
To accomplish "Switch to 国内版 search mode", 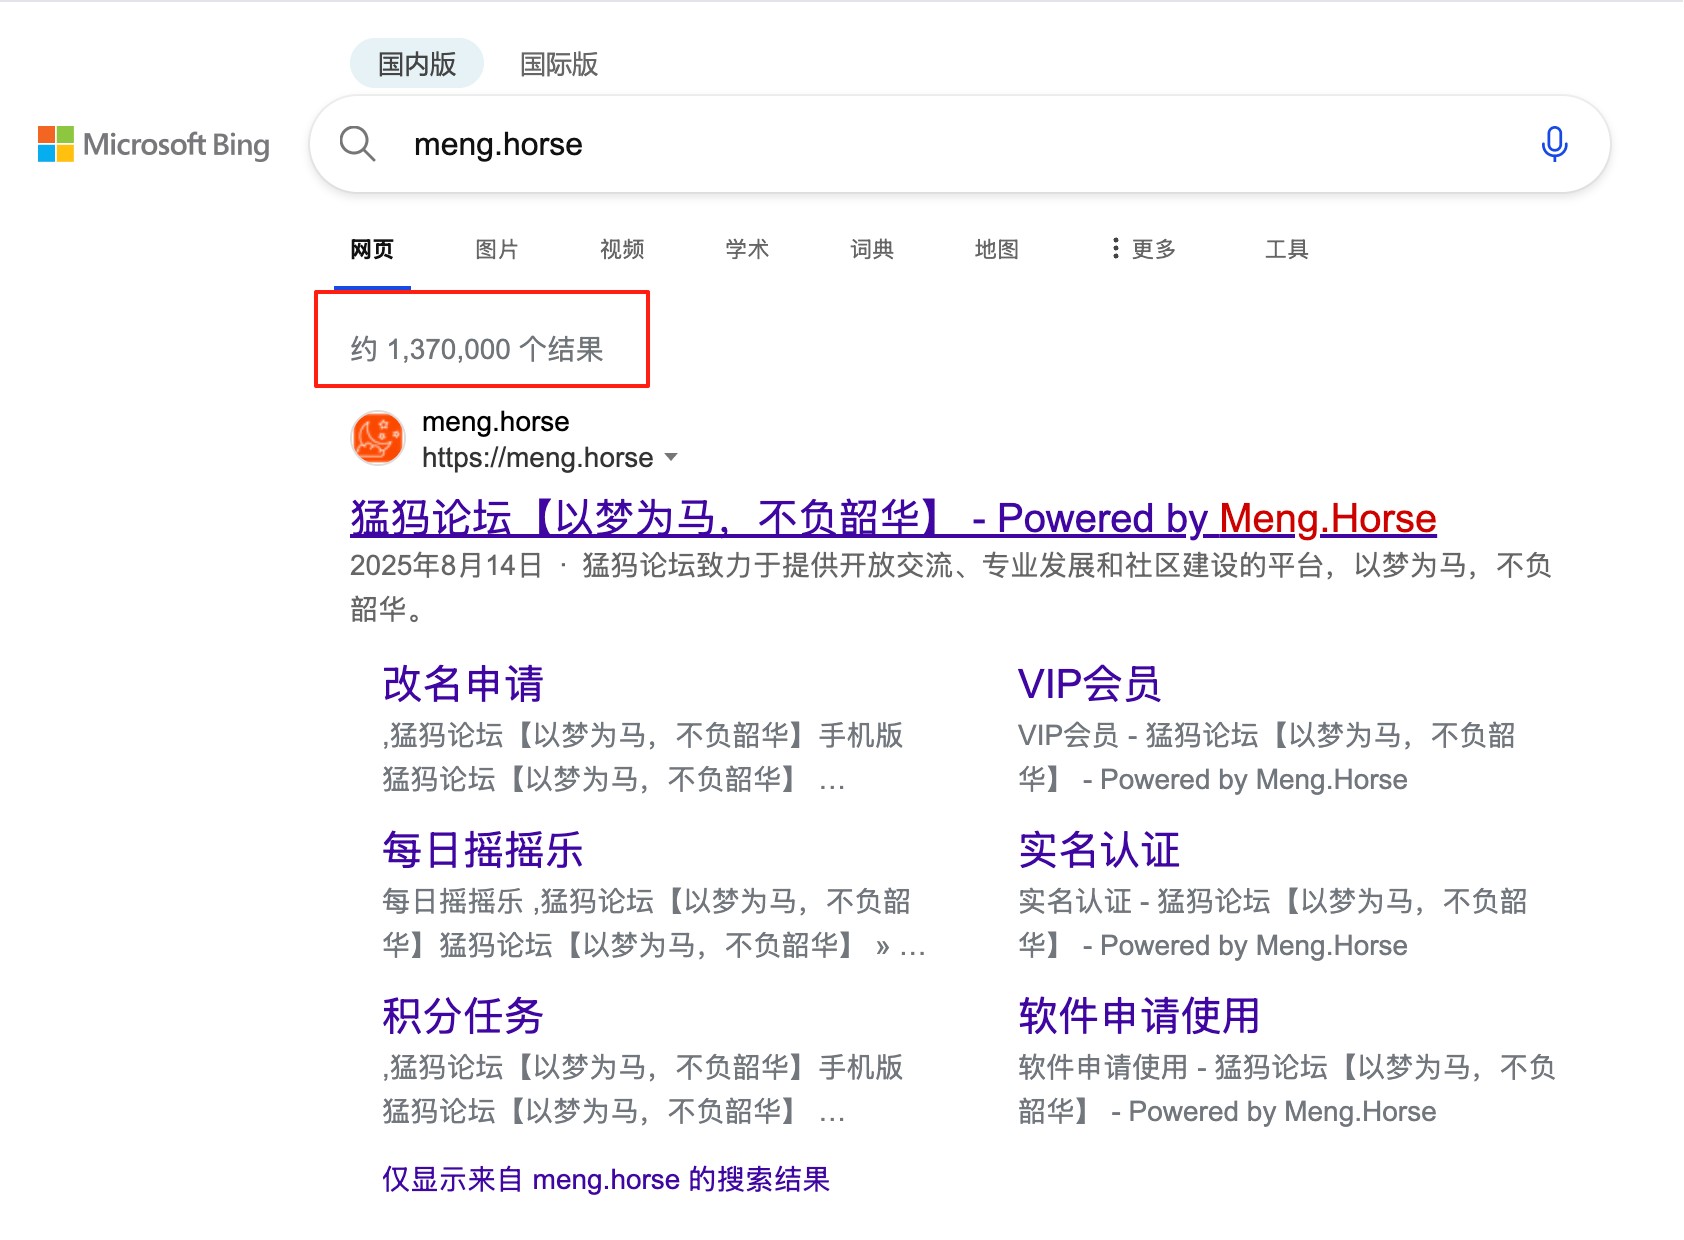I will pos(417,64).
